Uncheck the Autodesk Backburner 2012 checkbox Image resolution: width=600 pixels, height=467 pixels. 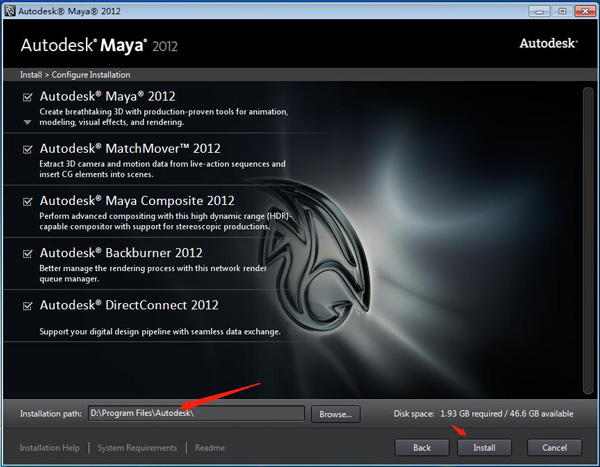click(x=28, y=253)
